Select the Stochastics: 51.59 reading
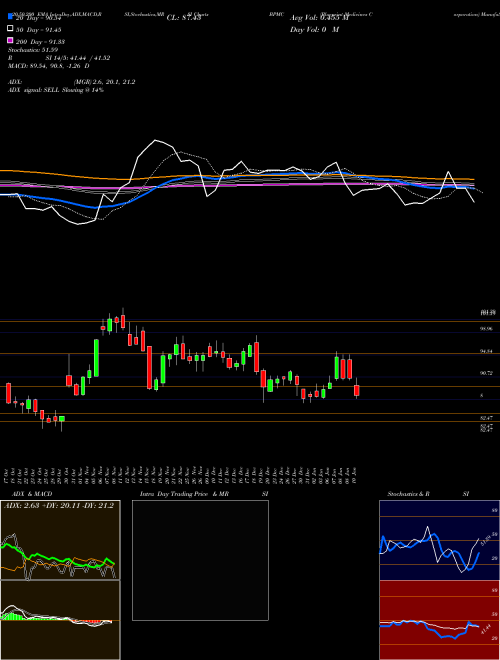The width and height of the screenshot is (500, 660). pos(32,50)
